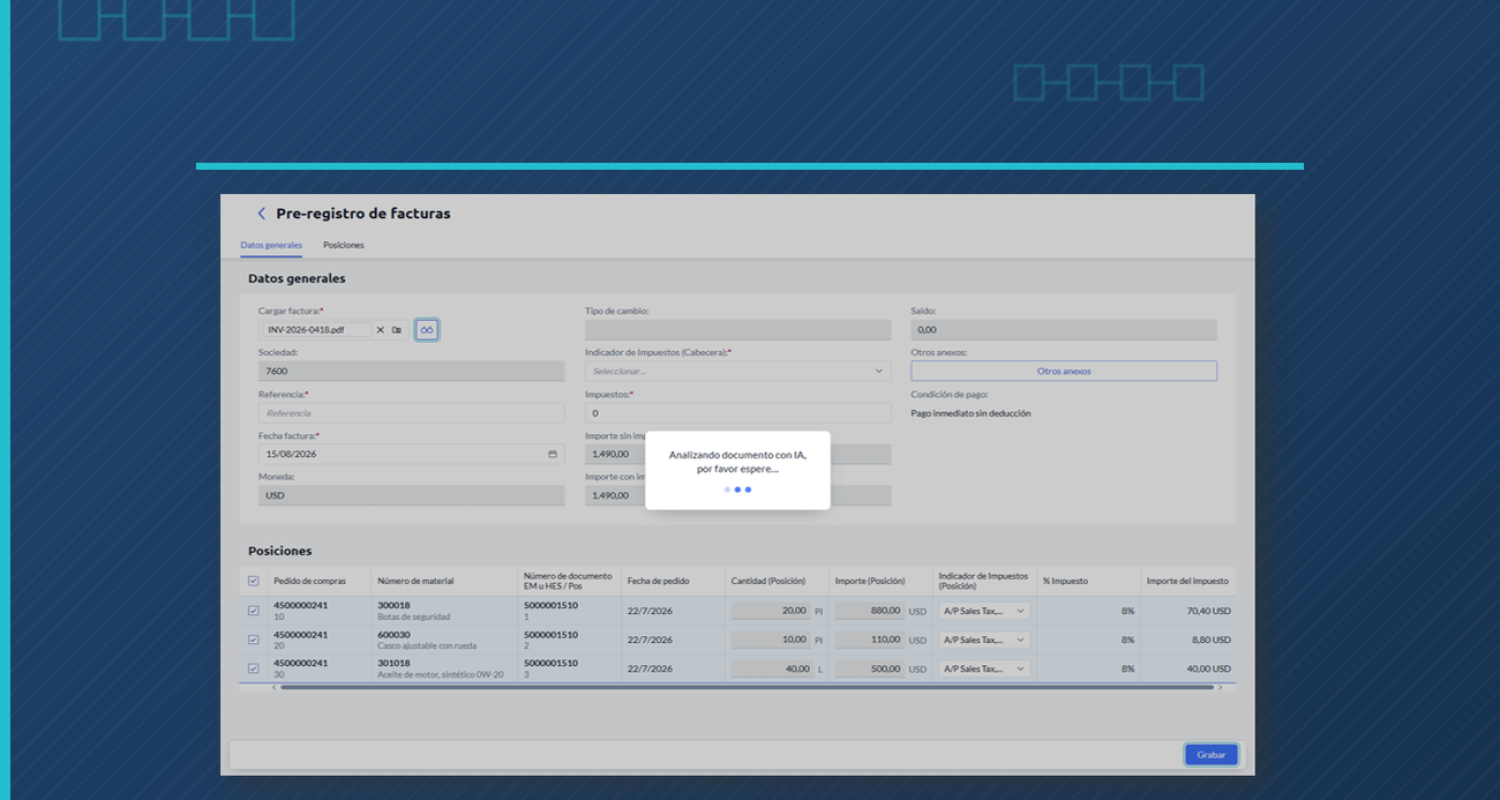This screenshot has width=1500, height=800.
Task: Switch to the Posiciones tab
Action: 343,245
